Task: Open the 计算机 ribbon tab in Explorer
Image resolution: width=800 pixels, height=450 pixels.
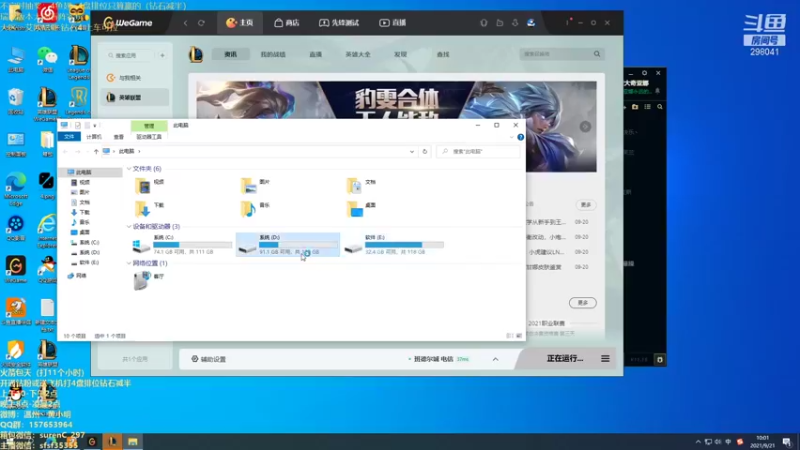Action: click(x=93, y=137)
